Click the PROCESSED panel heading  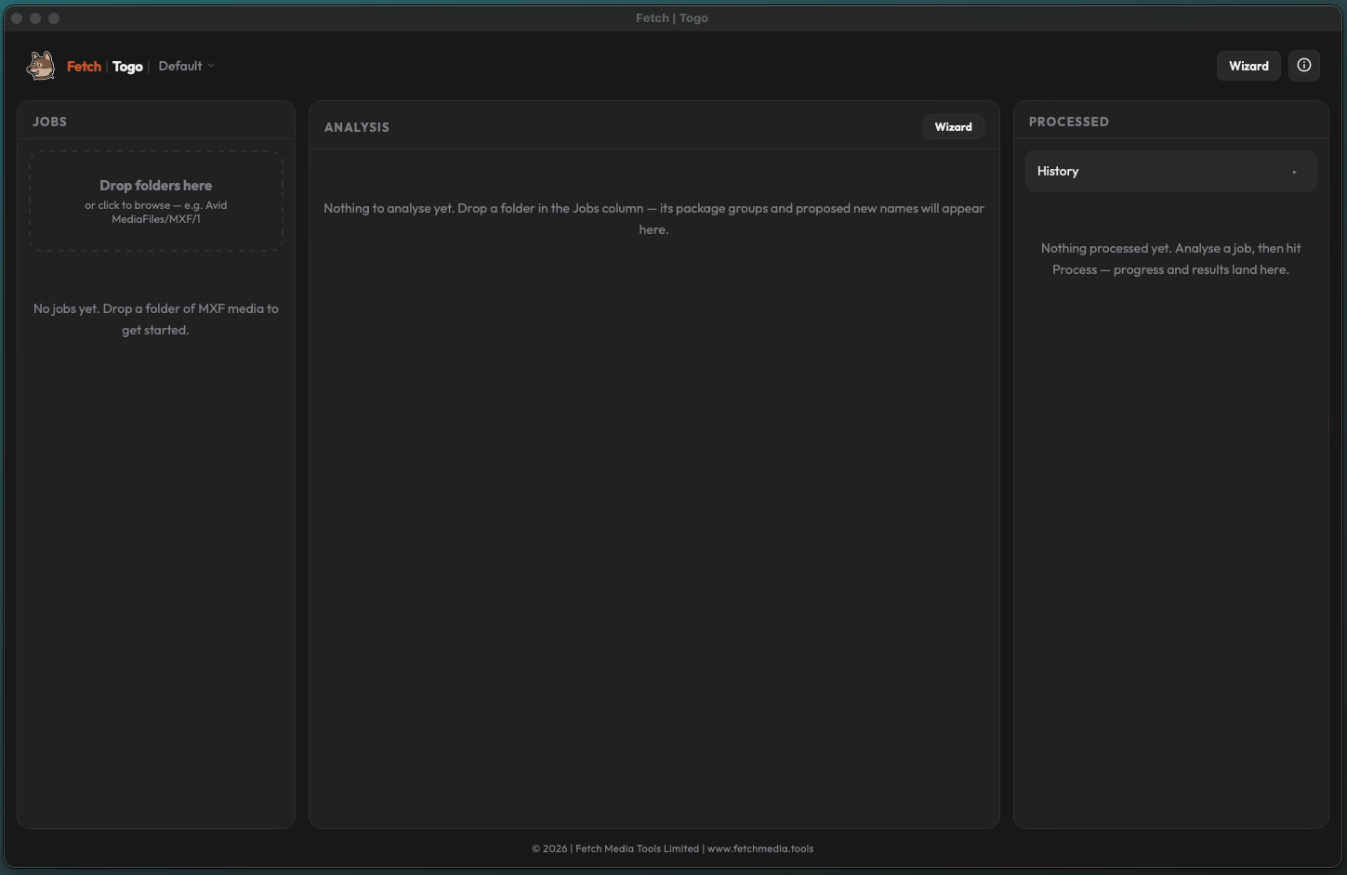[1069, 121]
